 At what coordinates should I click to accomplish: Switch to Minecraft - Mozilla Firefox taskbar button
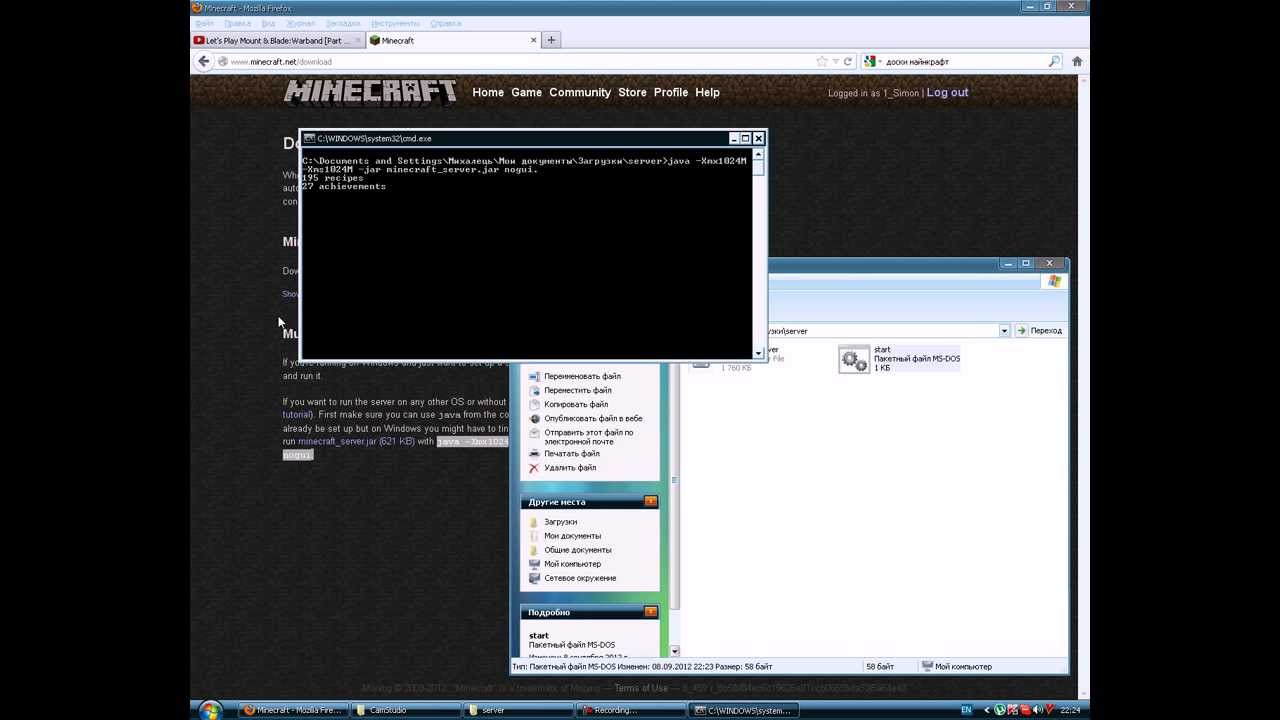tap(293, 710)
